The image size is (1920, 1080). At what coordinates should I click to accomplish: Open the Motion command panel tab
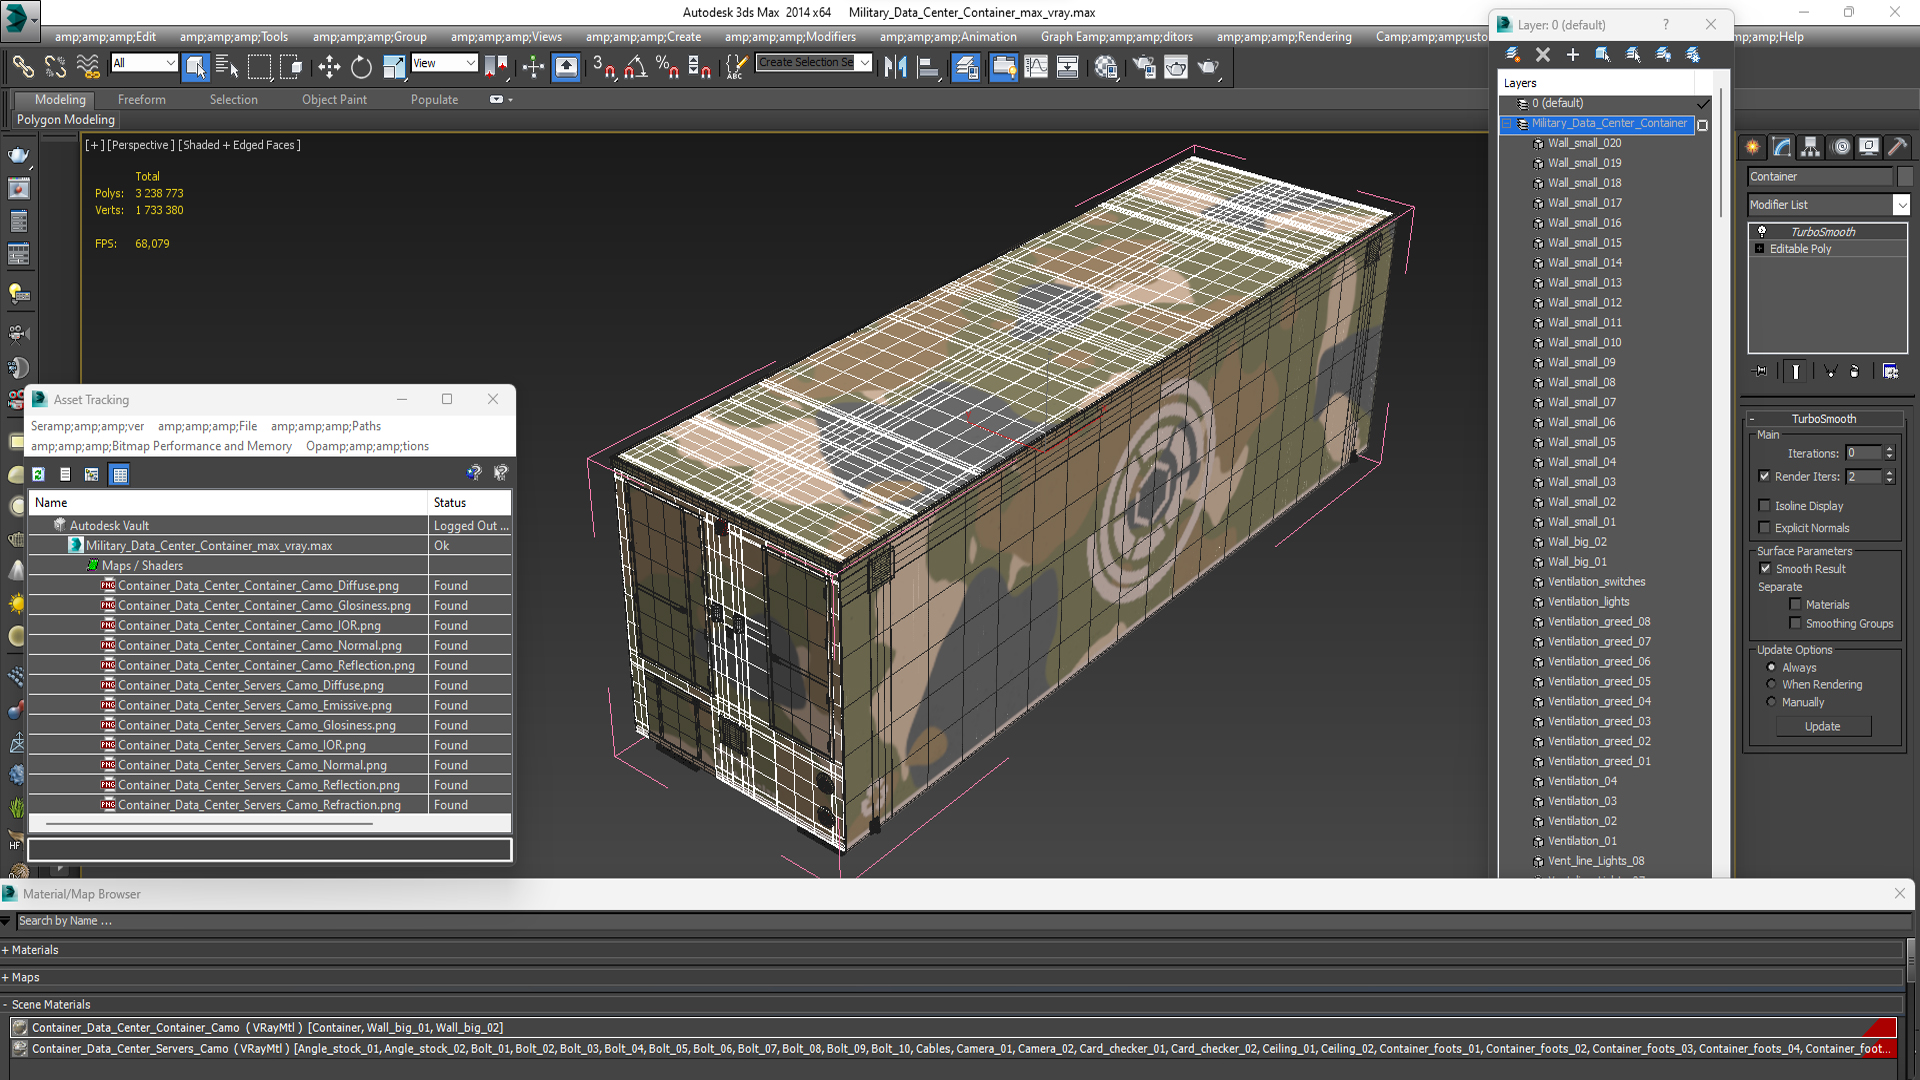click(1841, 147)
